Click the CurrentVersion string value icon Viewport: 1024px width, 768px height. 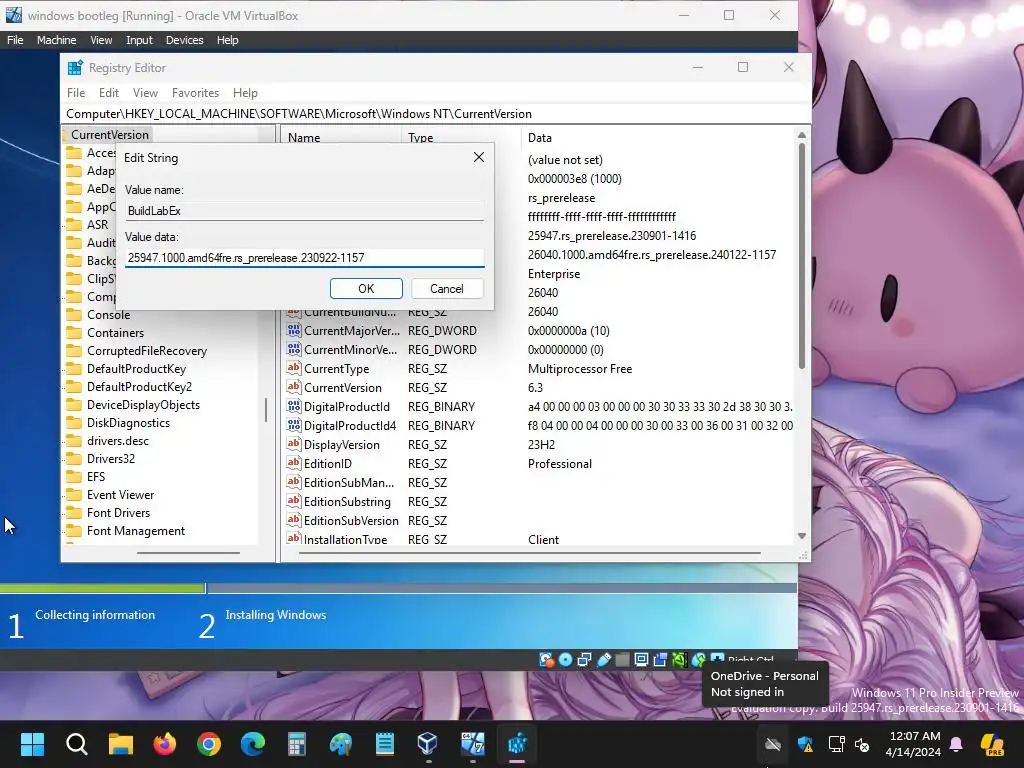coord(294,387)
